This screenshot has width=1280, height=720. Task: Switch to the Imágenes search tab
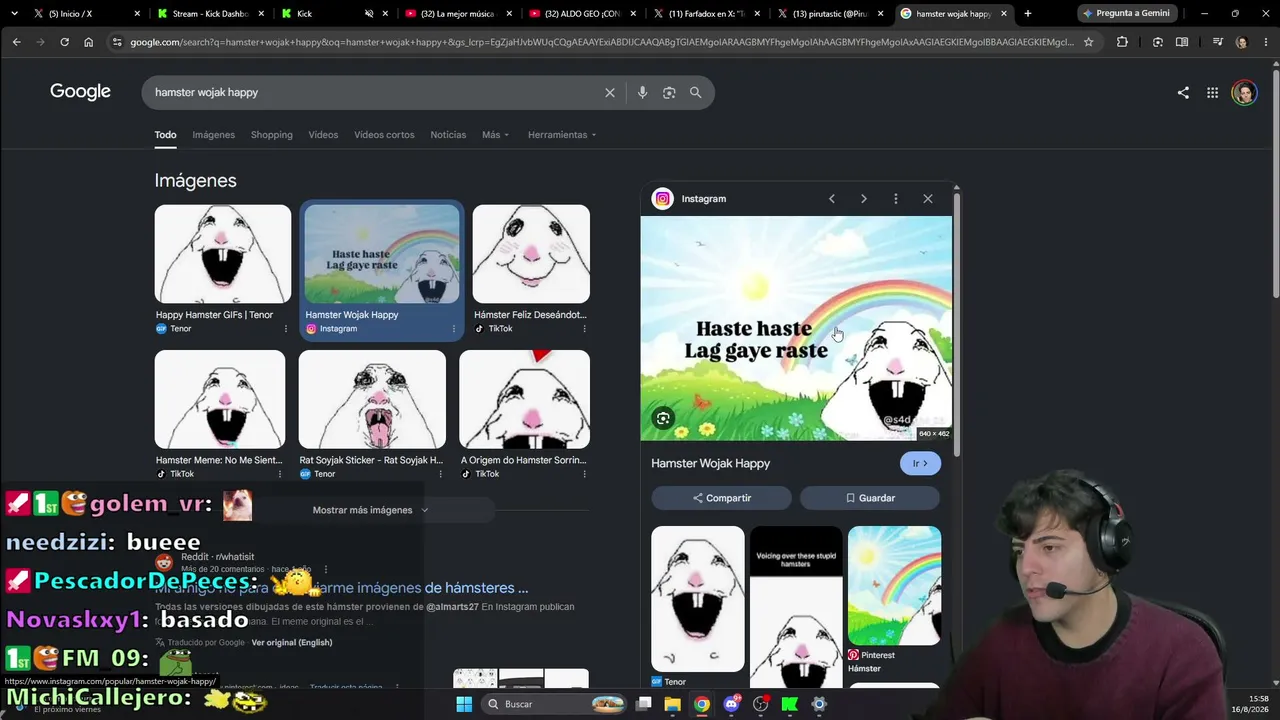pos(214,135)
